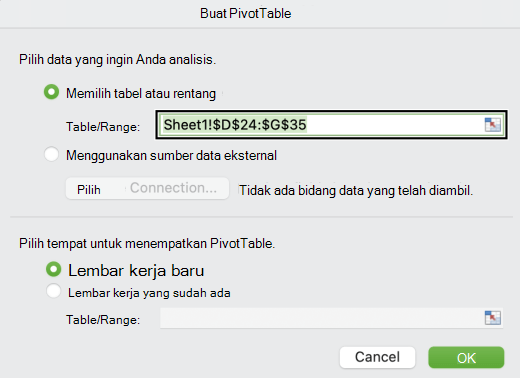The width and height of the screenshot is (520, 378).
Task: Click the Pilih Connection... button
Action: point(147,188)
